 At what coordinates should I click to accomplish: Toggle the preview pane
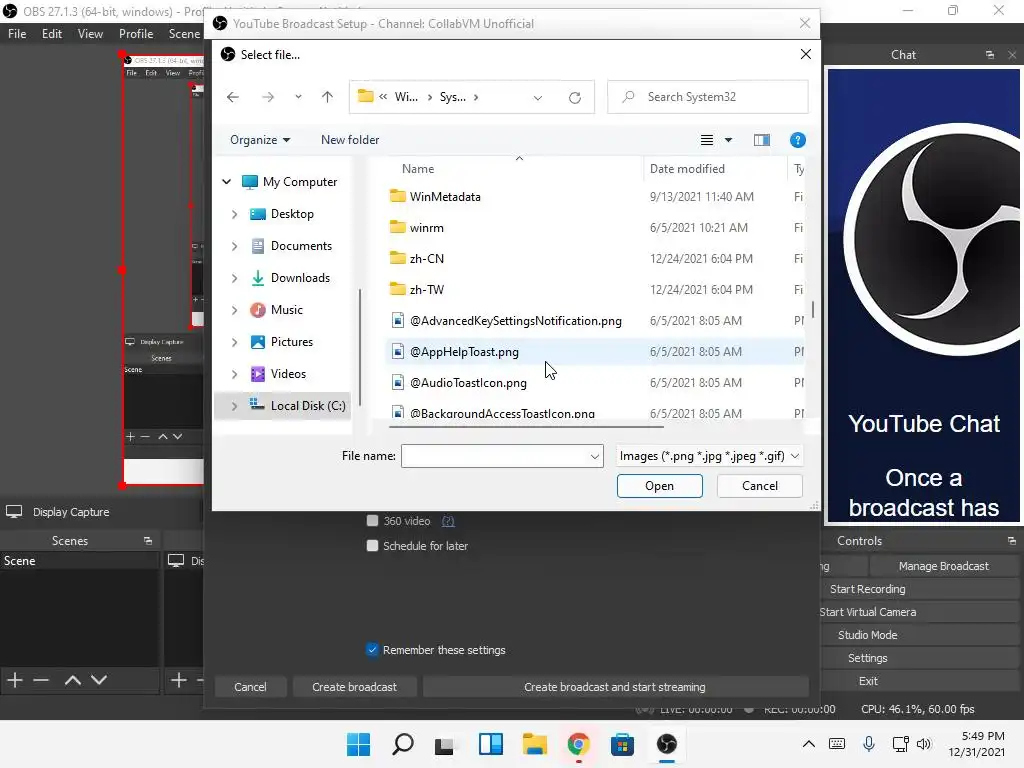[x=761, y=140]
